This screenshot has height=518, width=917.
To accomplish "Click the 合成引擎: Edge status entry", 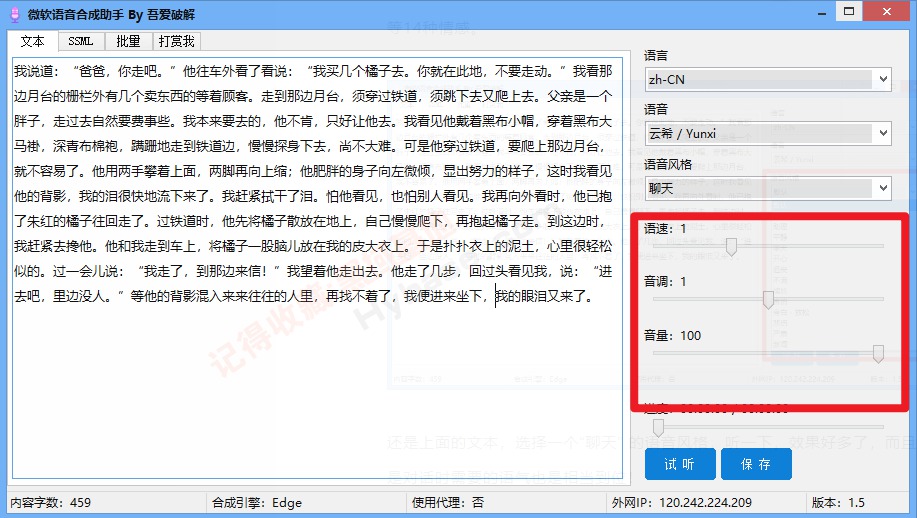I will point(257,503).
